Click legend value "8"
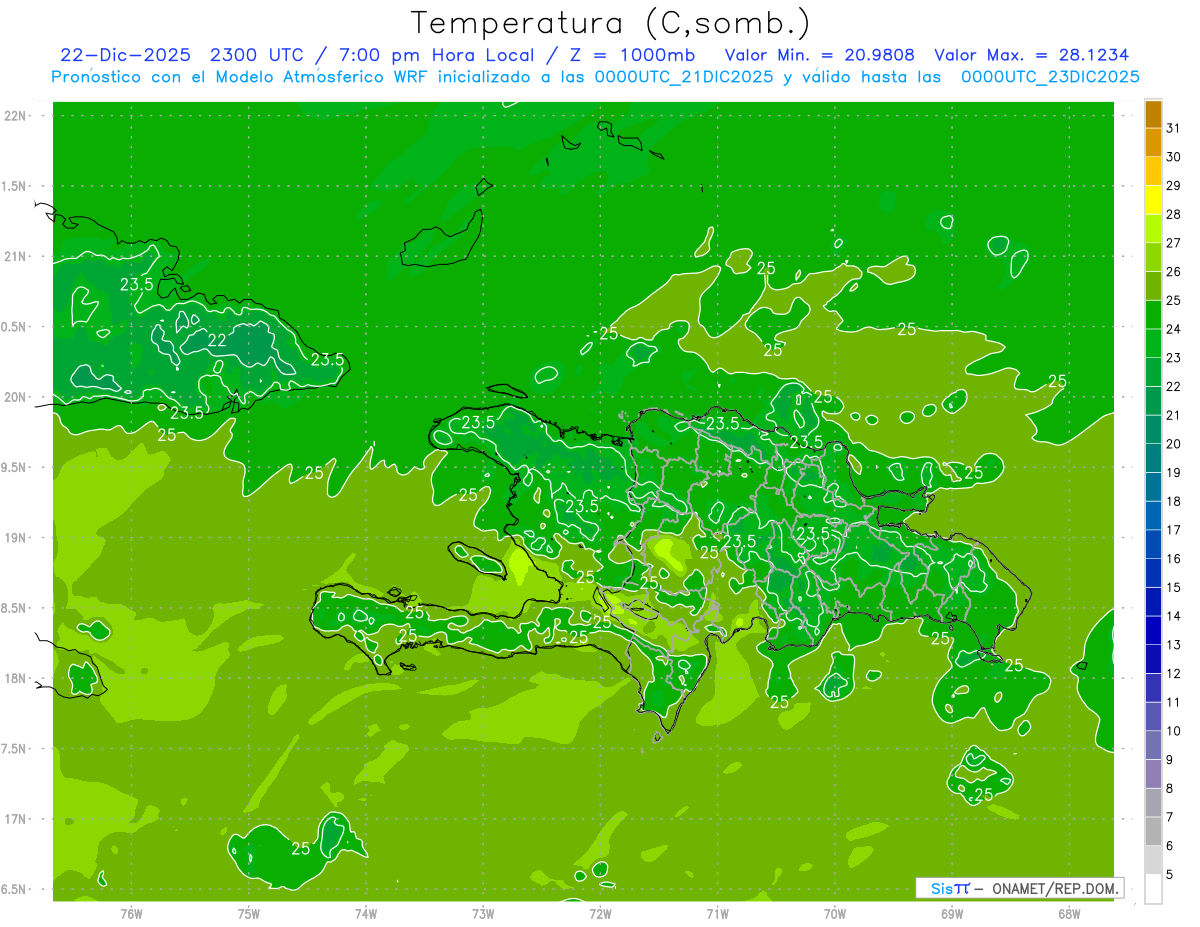 point(1170,788)
